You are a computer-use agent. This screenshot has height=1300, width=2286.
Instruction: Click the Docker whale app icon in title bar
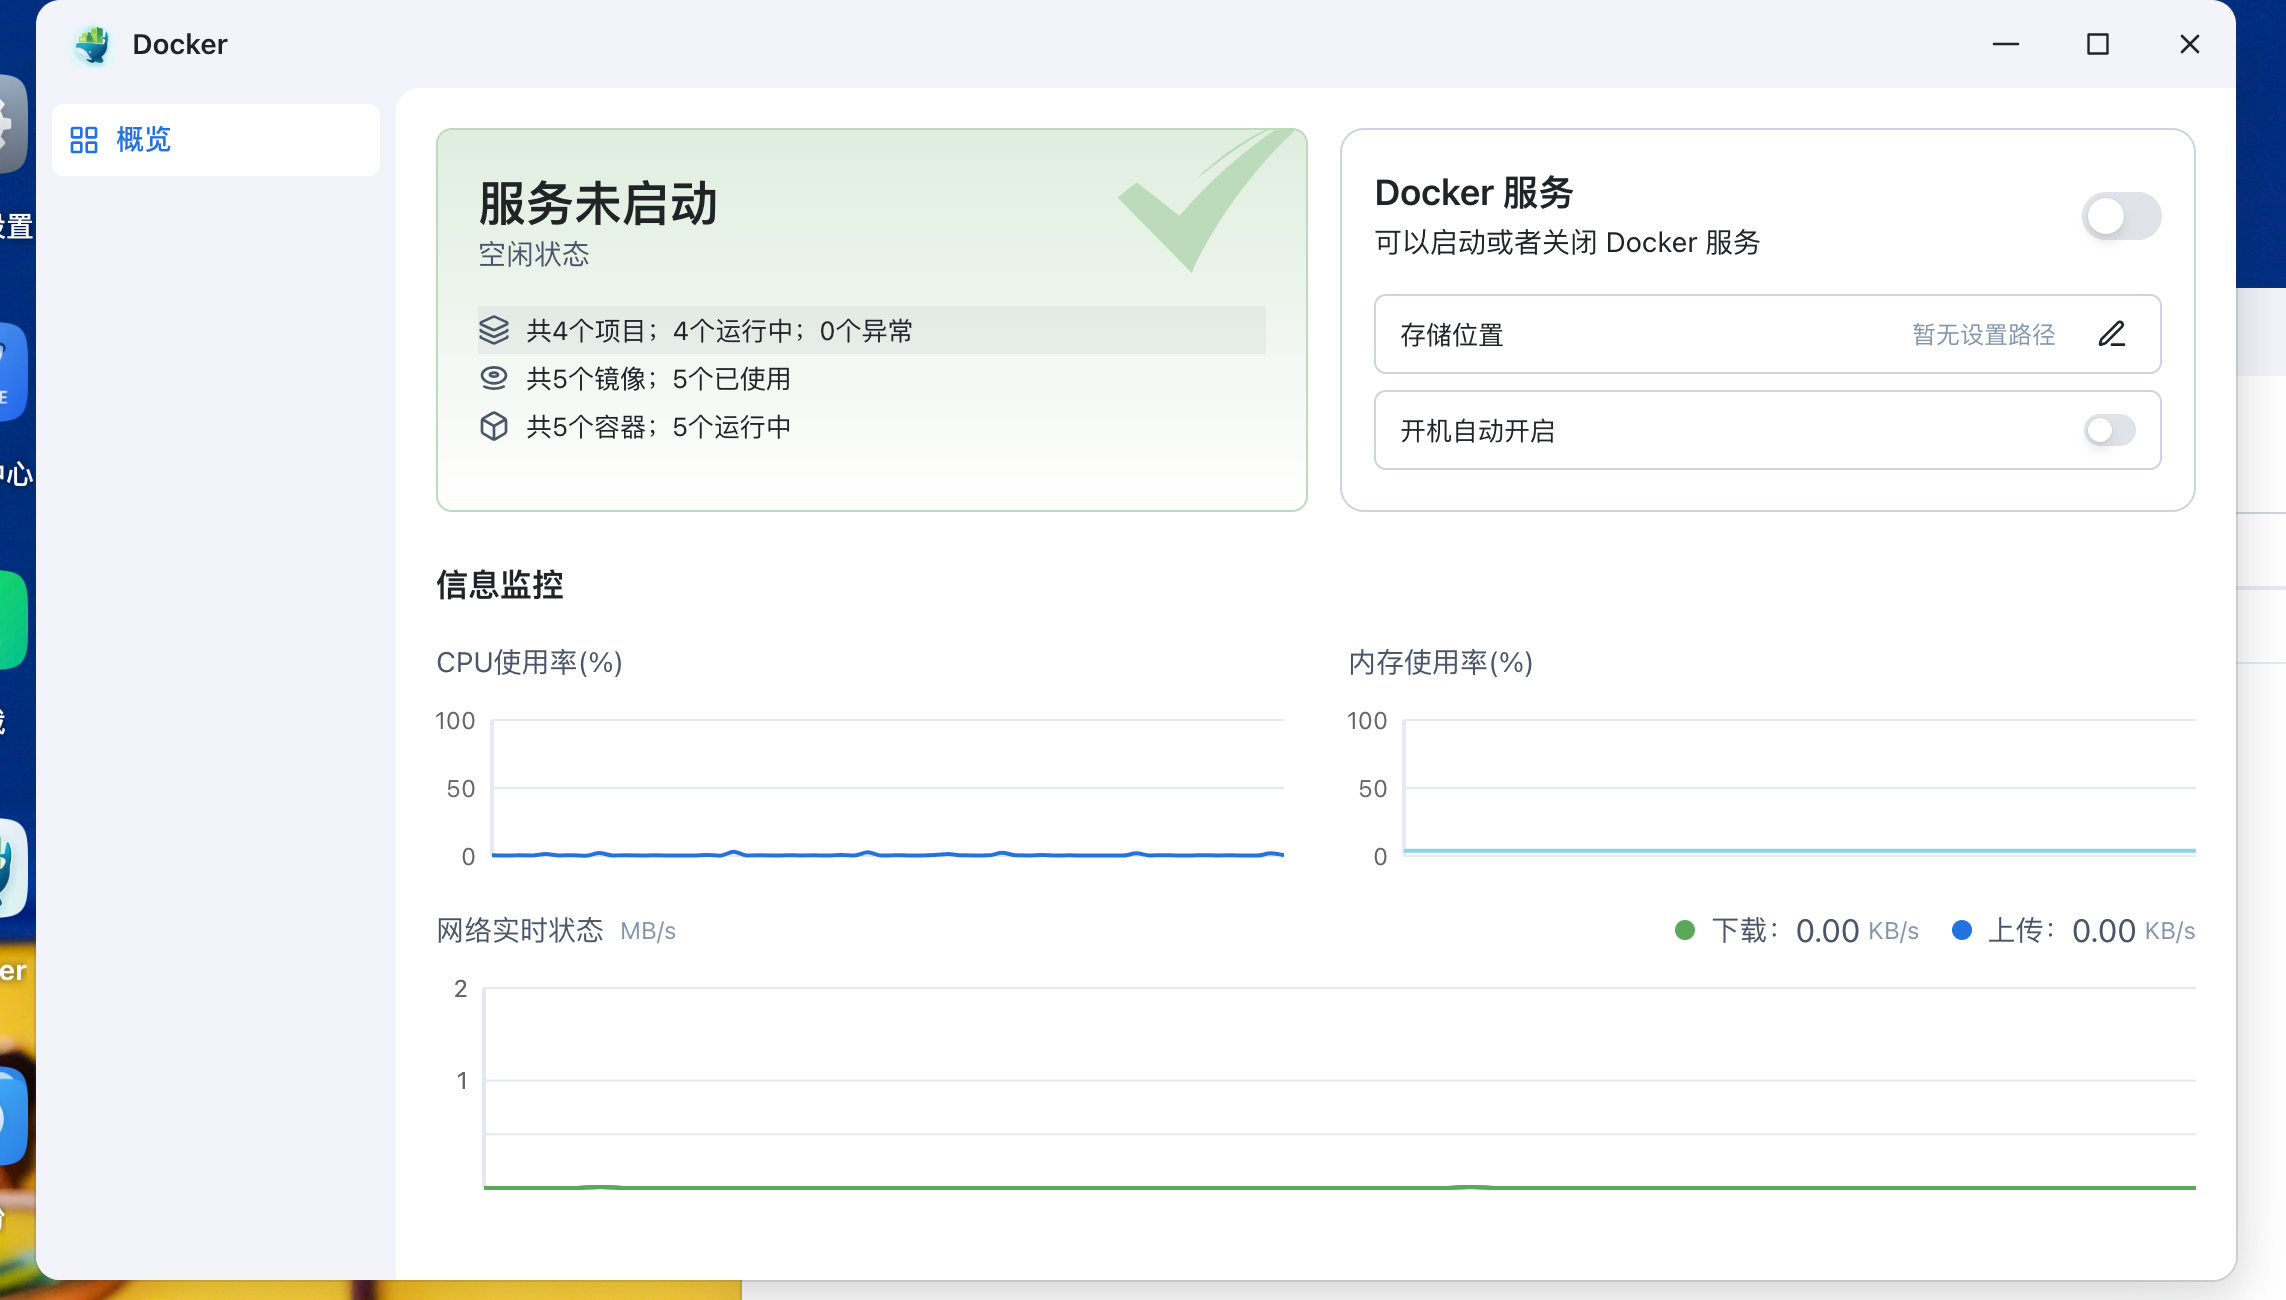pos(93,44)
